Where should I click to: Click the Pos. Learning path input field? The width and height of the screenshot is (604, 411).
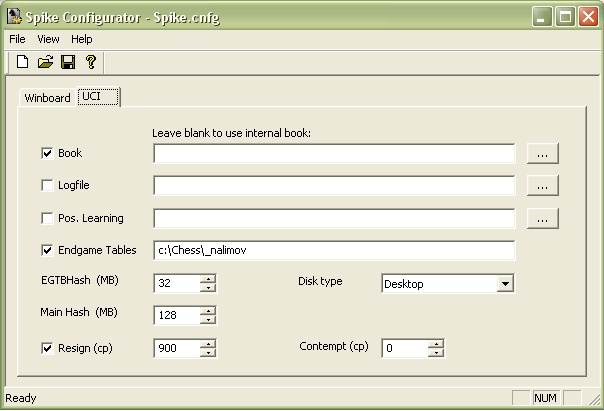click(334, 218)
